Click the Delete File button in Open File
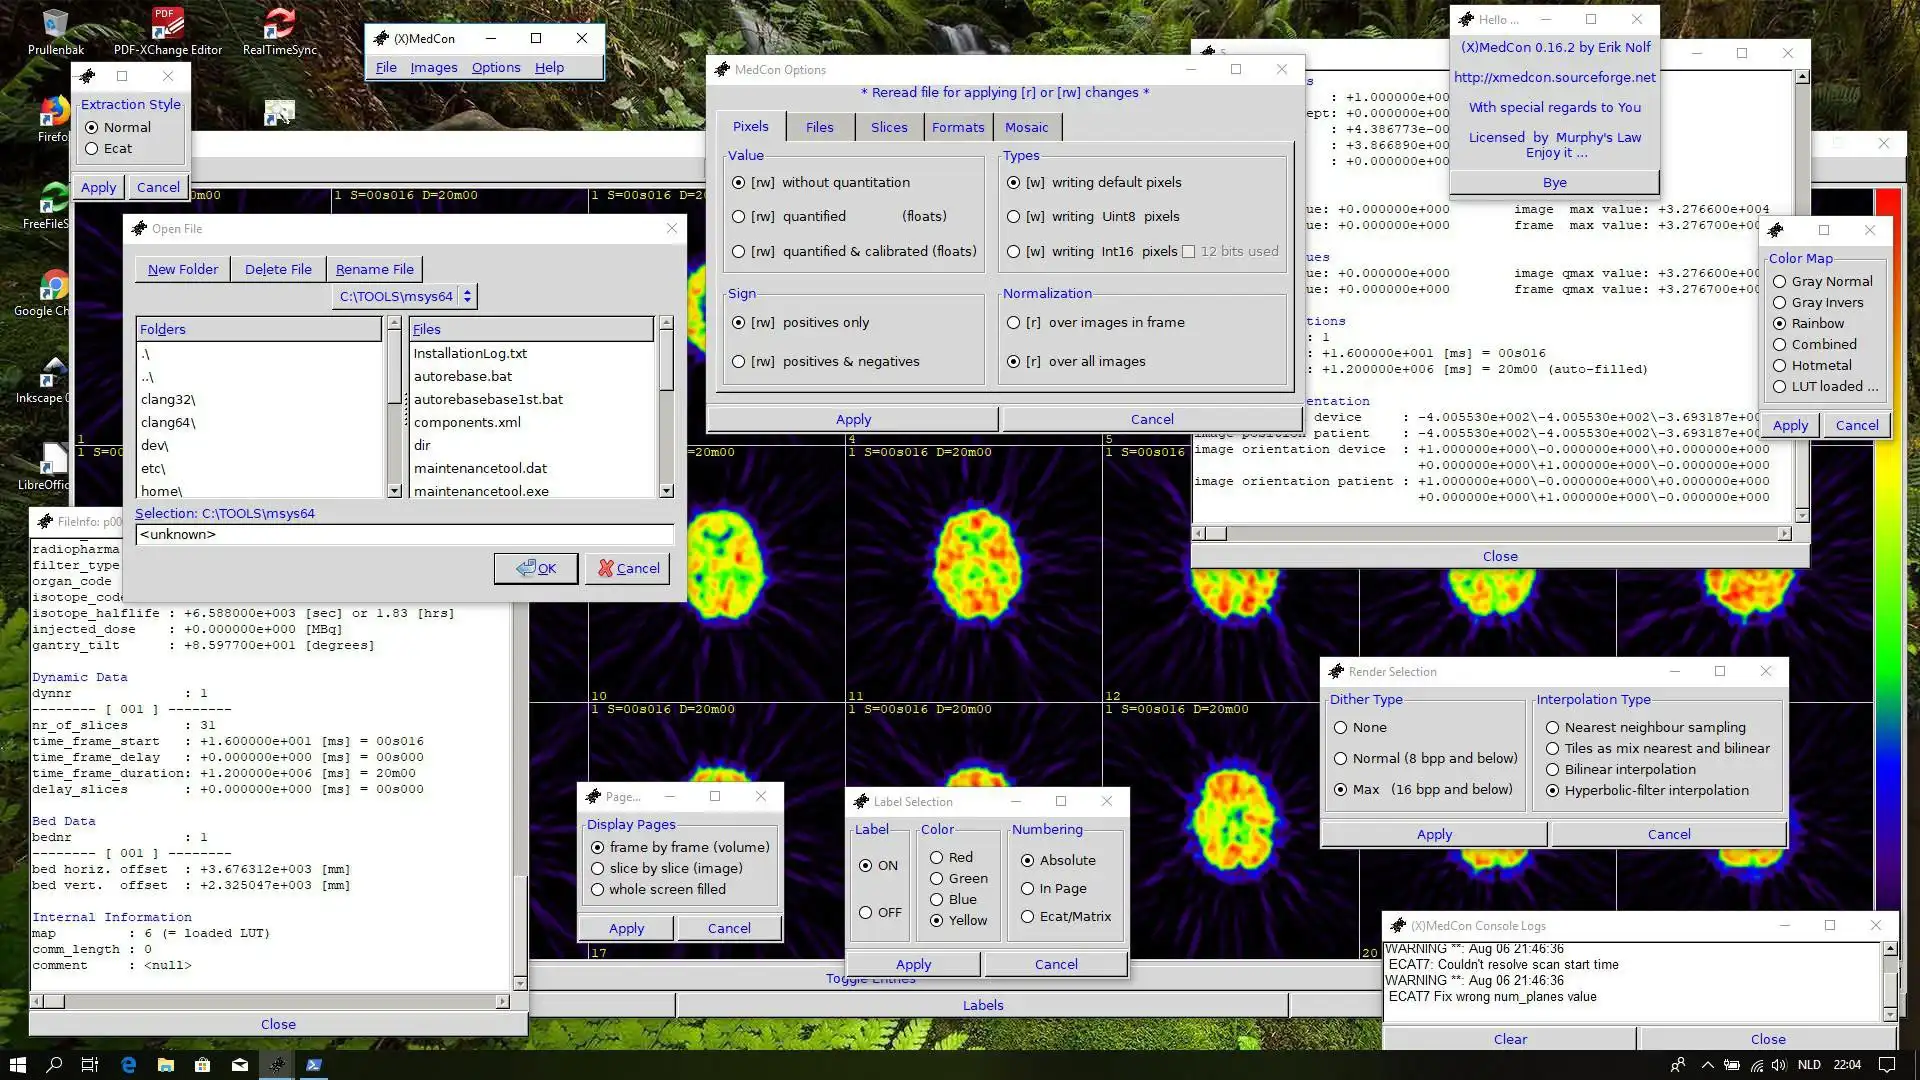Screen dimensions: 1920x1080 tap(278, 269)
